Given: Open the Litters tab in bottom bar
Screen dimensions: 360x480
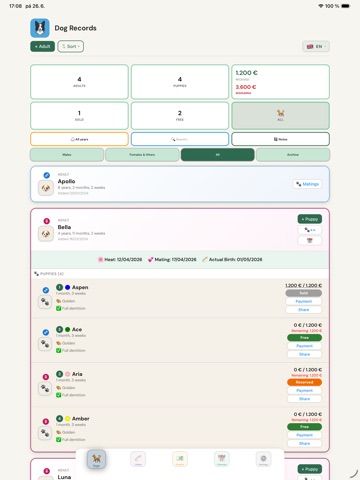Looking at the screenshot, I should click(138, 459).
